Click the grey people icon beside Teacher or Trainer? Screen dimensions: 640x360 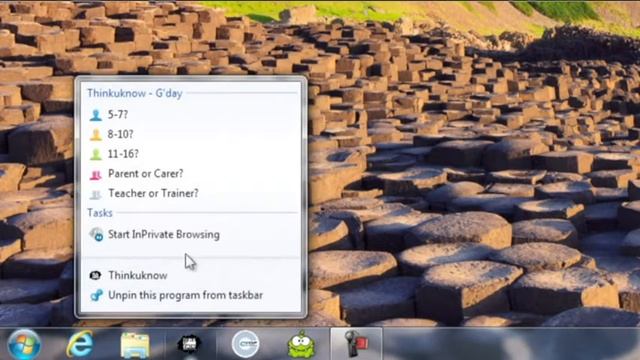96,194
